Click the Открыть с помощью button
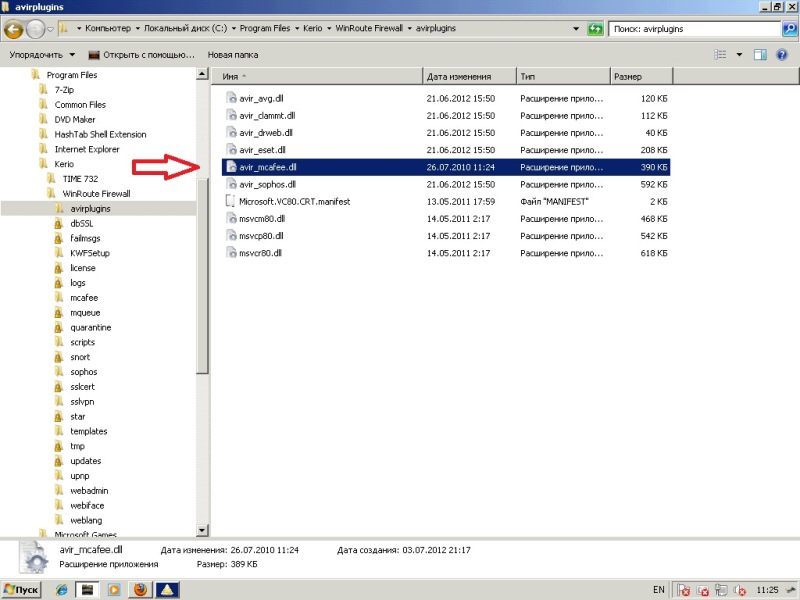The image size is (800, 600). point(145,54)
